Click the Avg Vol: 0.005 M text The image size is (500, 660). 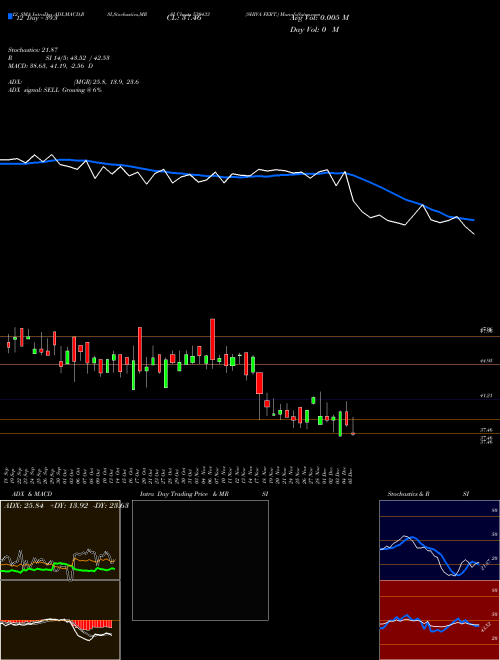point(319,18)
